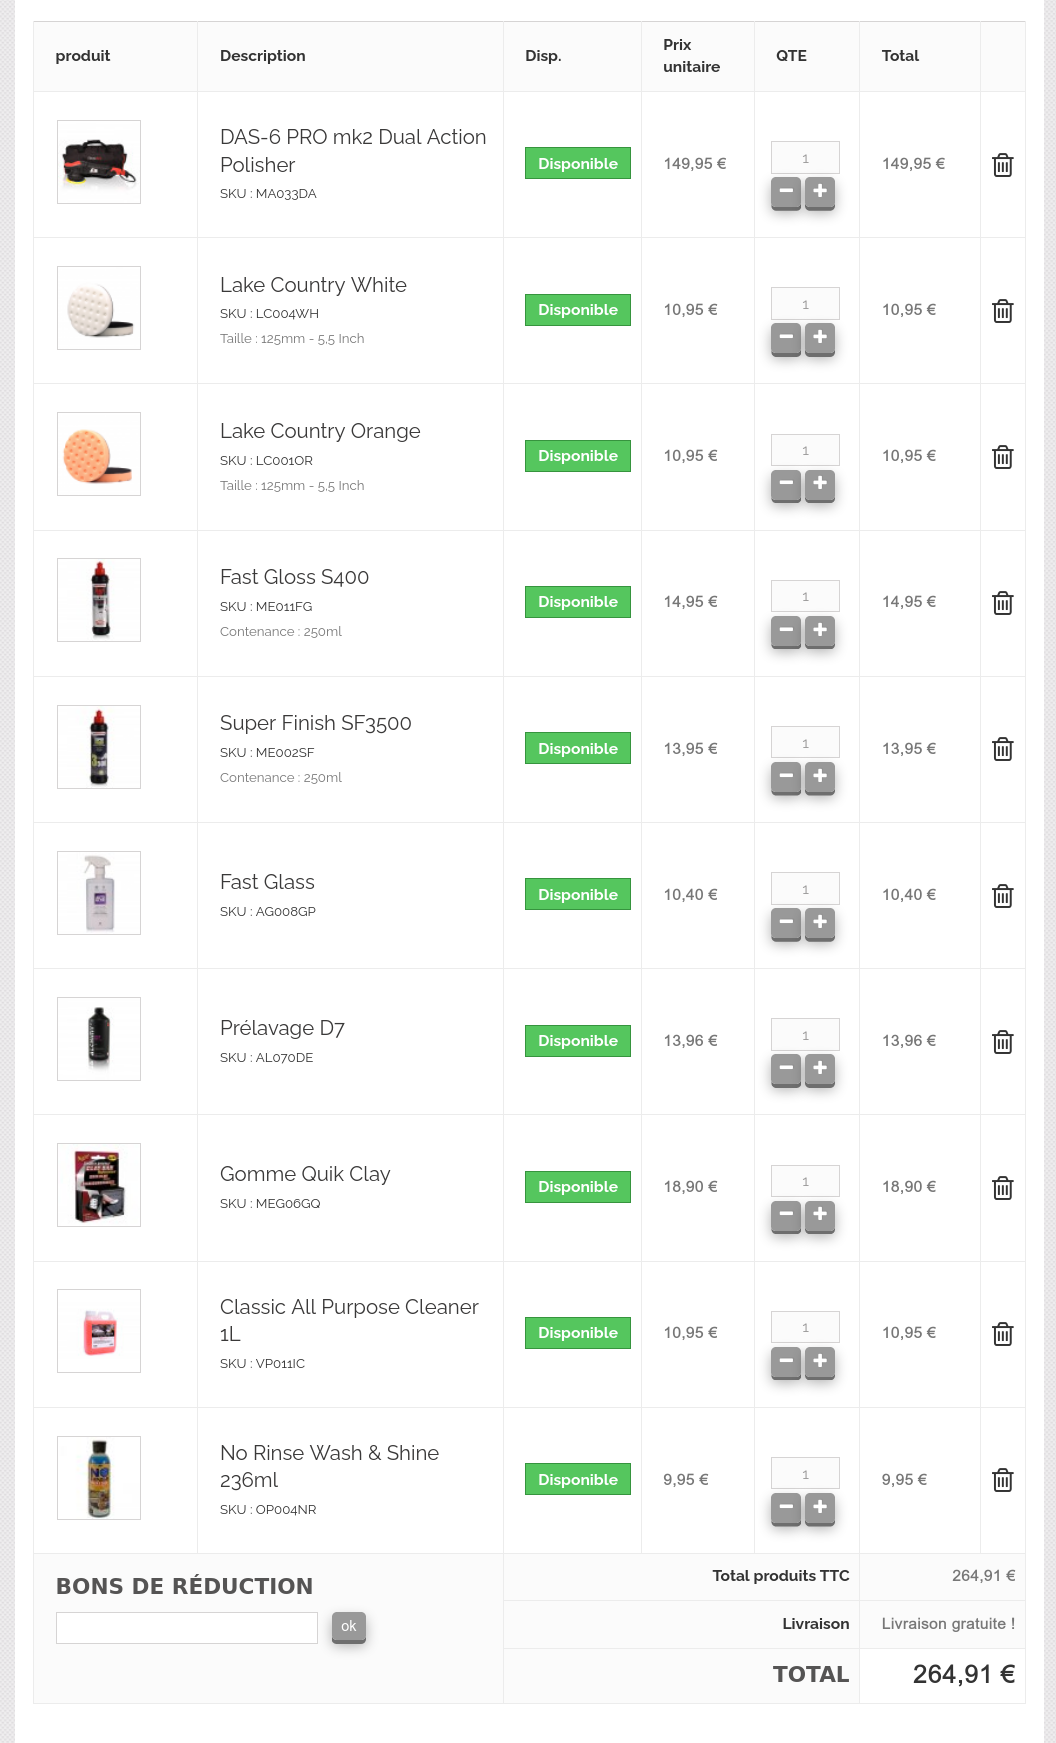View the Fast Gloss S400 product thumbnail
1056x1743 pixels.
99,600
